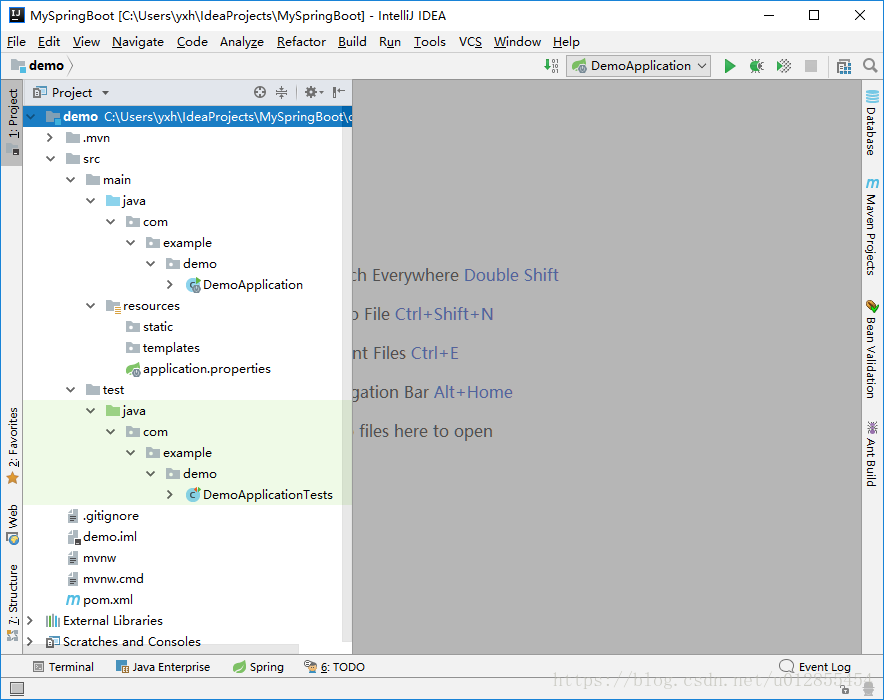Click the build project arrow icon

(551, 65)
